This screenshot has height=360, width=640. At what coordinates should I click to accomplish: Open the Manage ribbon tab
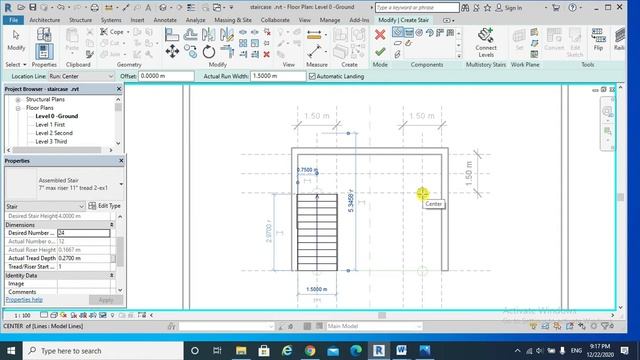pyautogui.click(x=329, y=20)
